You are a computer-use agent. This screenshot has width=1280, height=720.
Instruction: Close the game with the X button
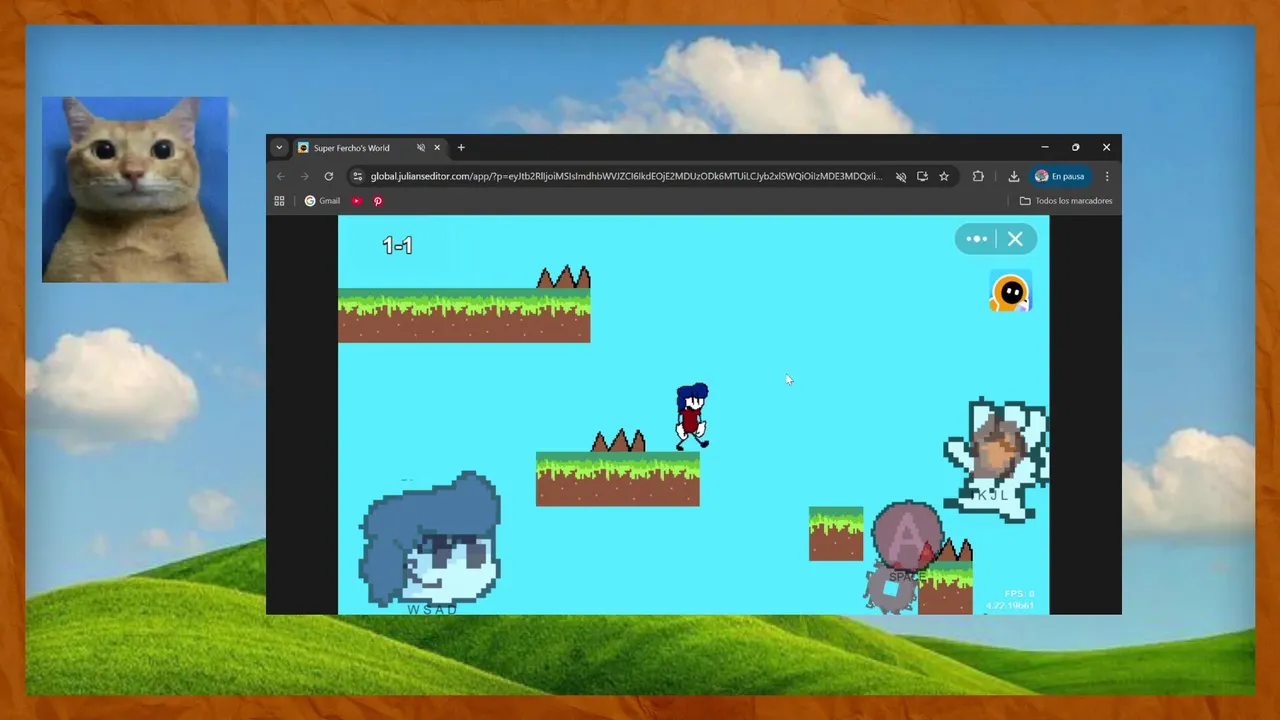pos(1015,239)
